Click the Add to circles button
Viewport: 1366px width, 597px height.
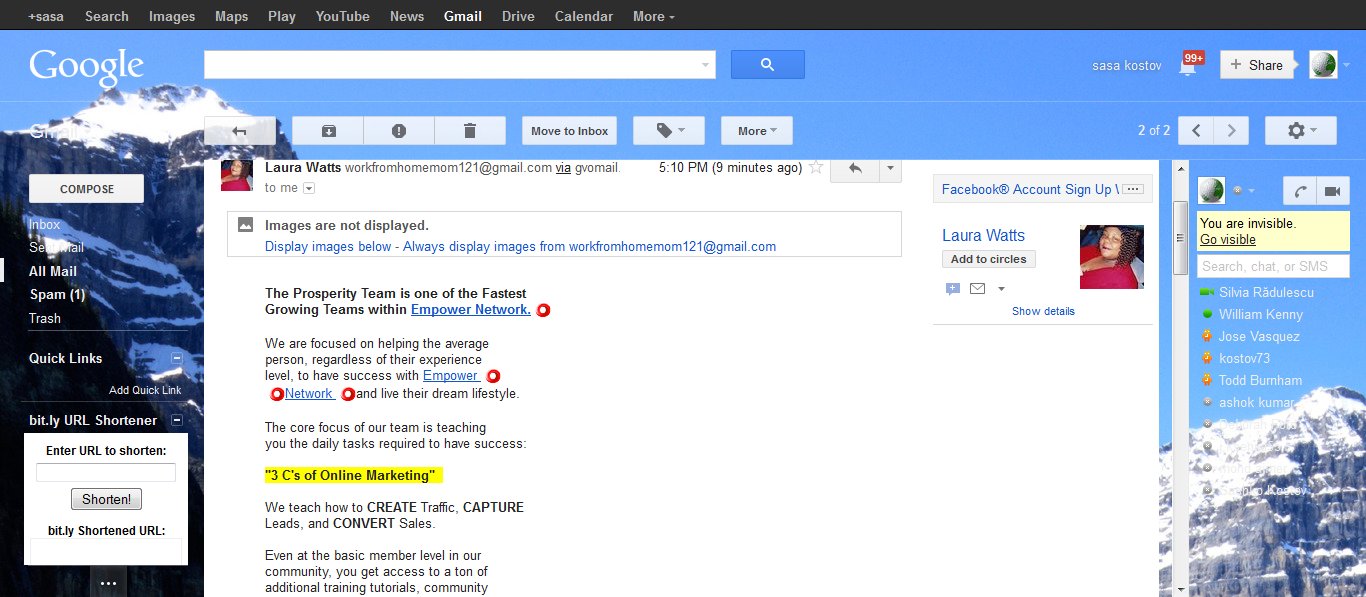[989, 259]
